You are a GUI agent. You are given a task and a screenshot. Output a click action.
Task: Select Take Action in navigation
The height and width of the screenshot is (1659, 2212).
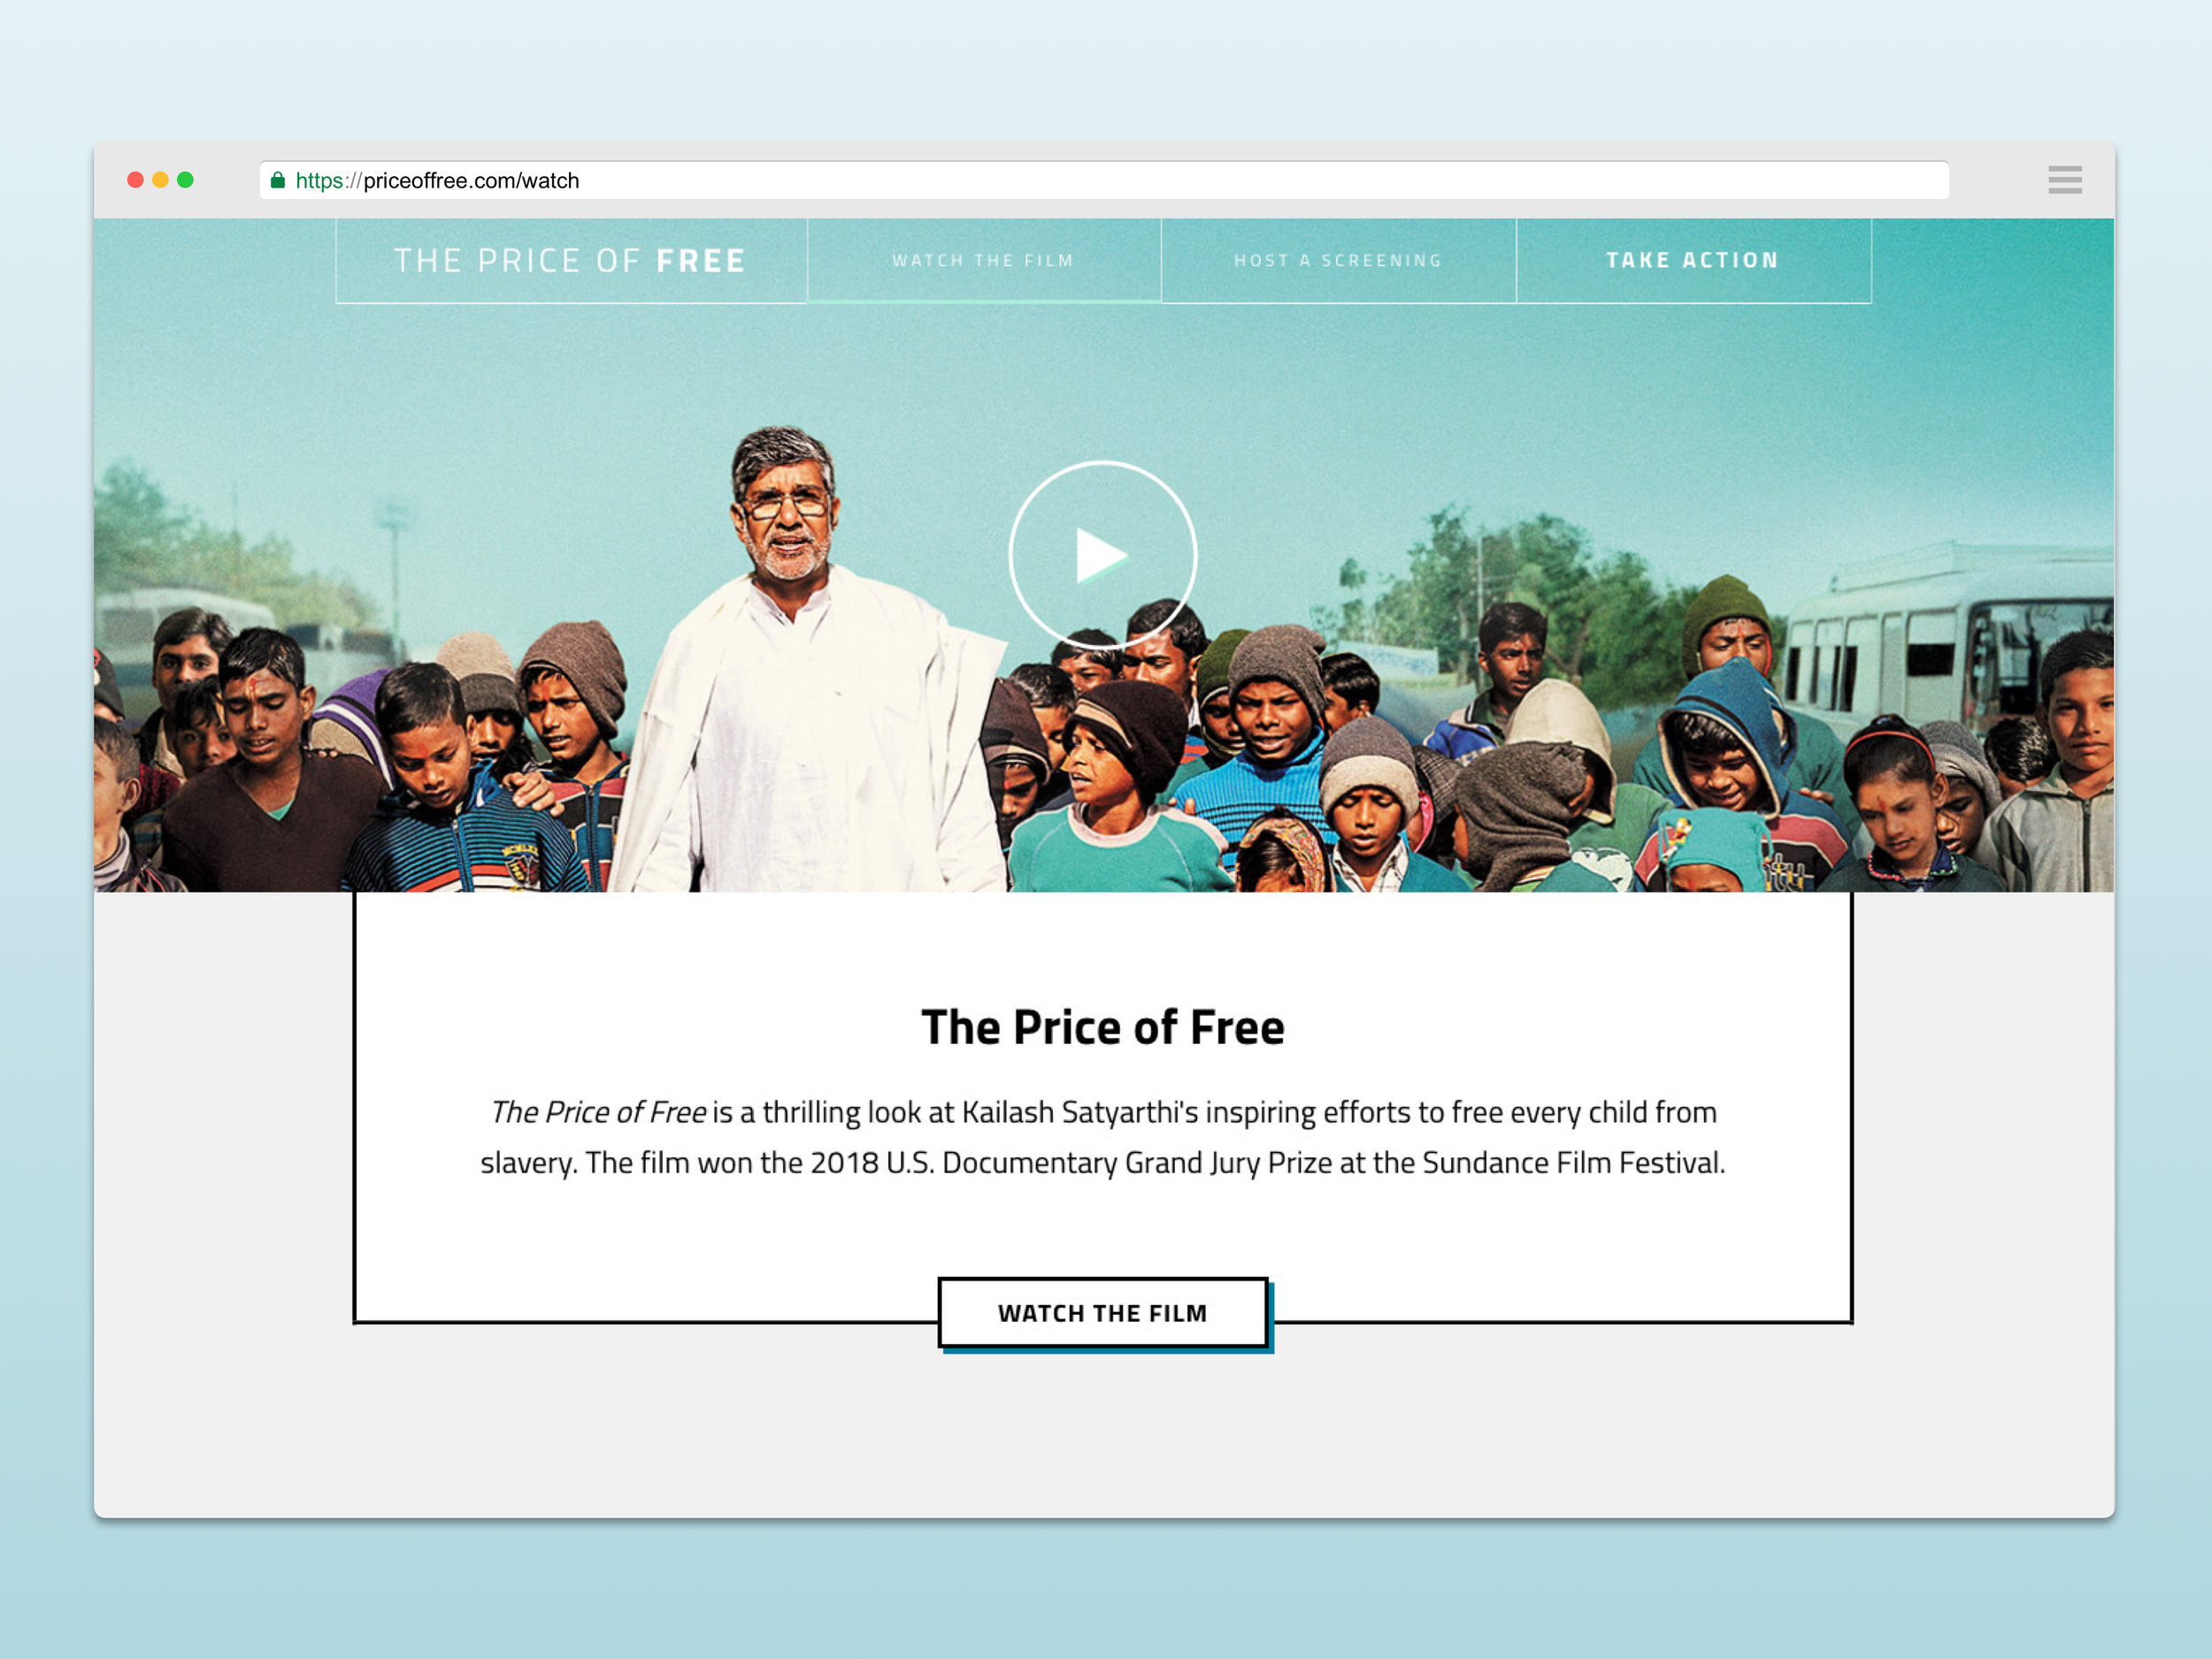click(x=1693, y=260)
